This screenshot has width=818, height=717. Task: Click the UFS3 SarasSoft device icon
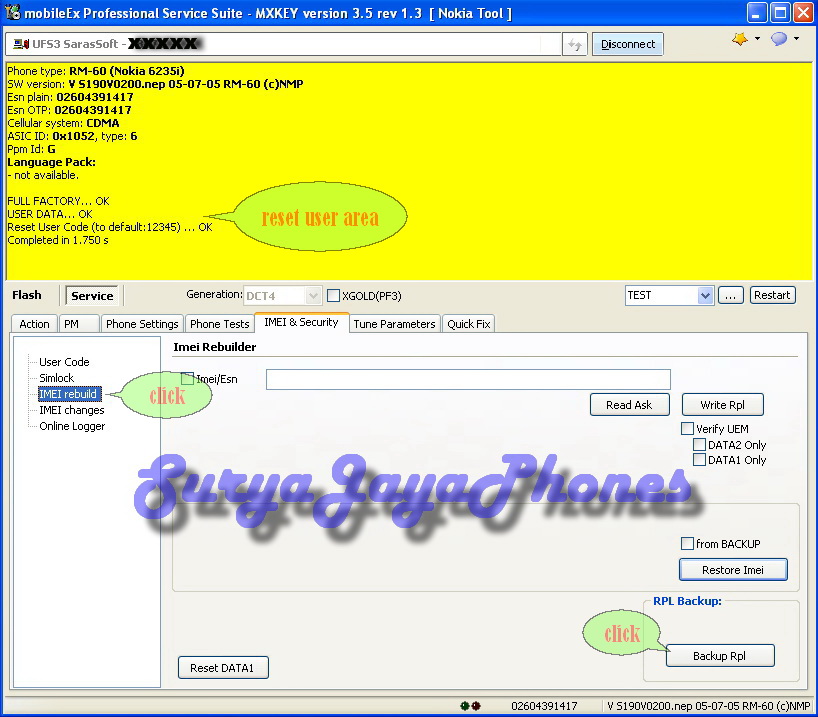(x=21, y=44)
